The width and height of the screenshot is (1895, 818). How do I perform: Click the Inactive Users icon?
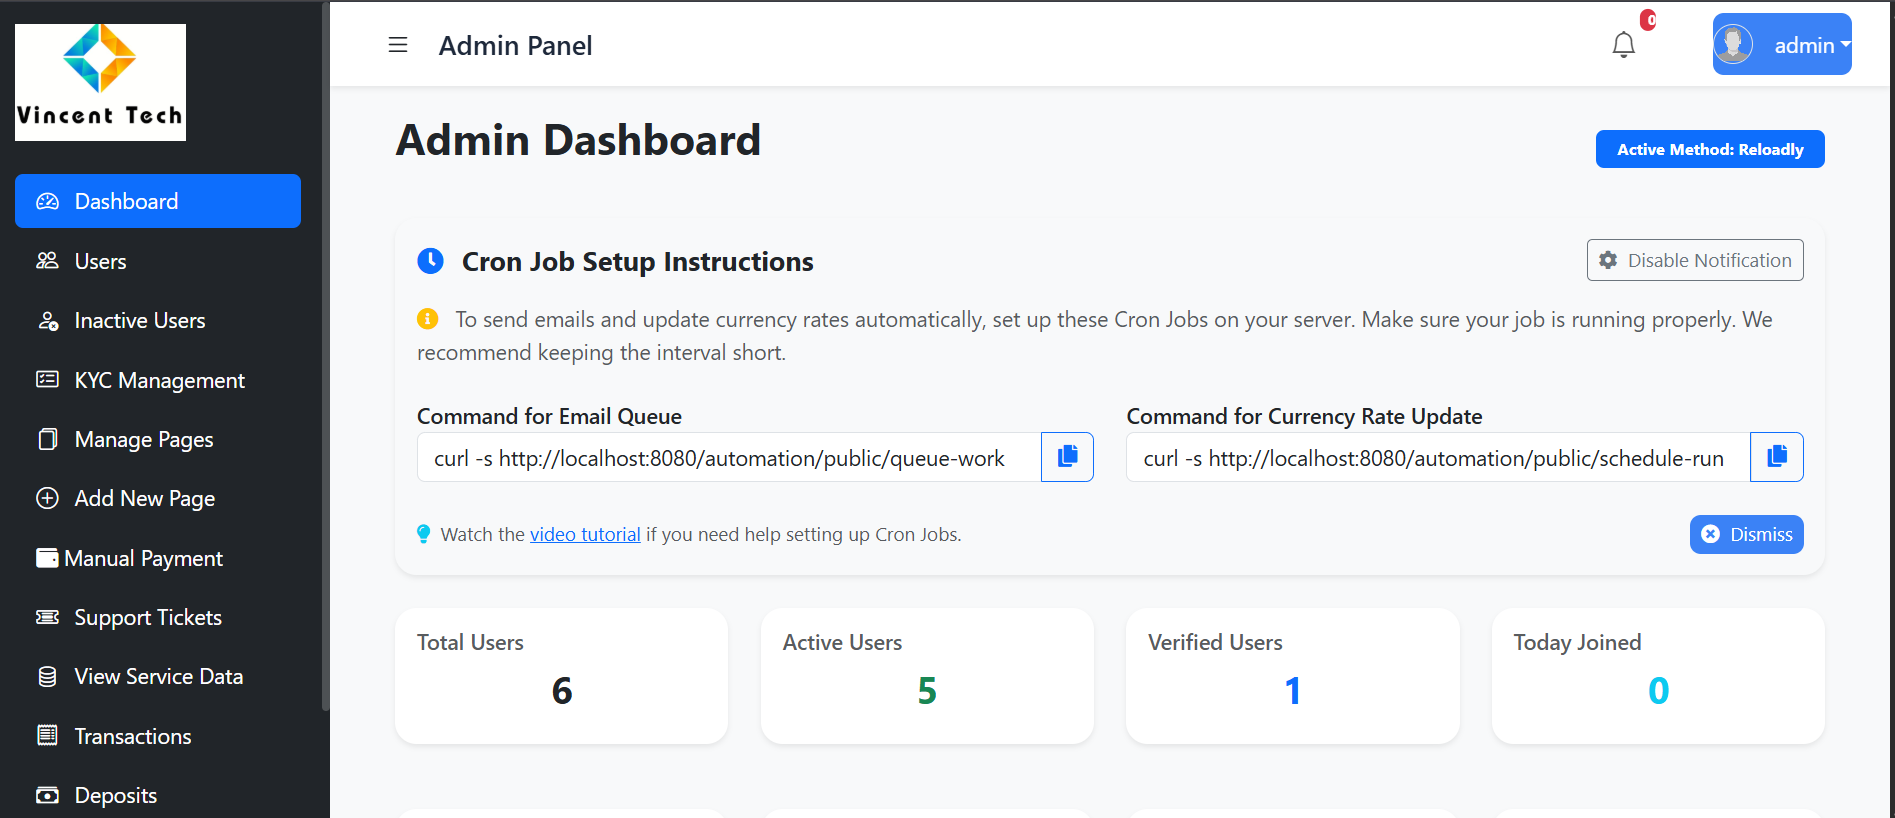[x=47, y=321]
